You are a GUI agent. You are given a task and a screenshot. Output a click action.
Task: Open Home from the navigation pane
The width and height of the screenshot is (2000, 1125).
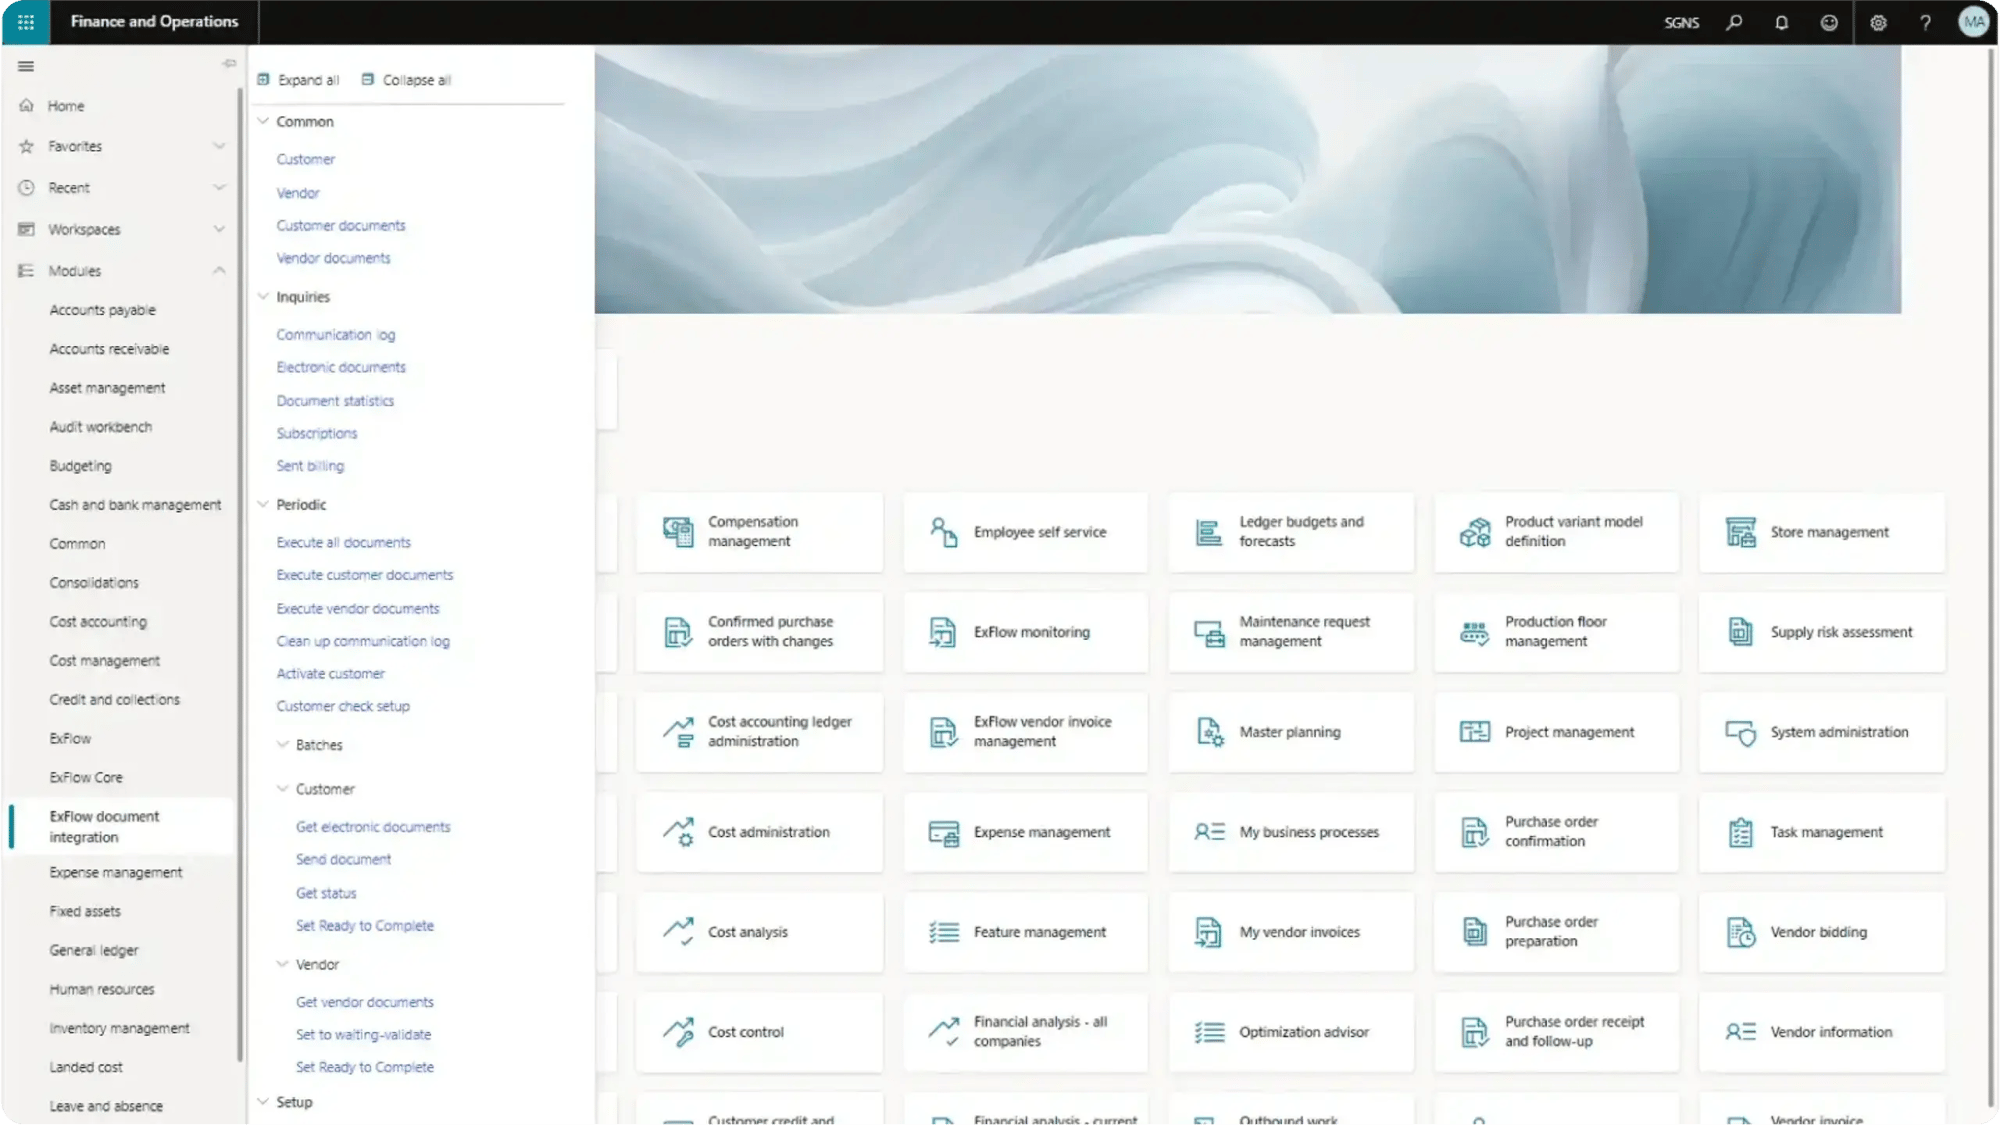coord(66,105)
